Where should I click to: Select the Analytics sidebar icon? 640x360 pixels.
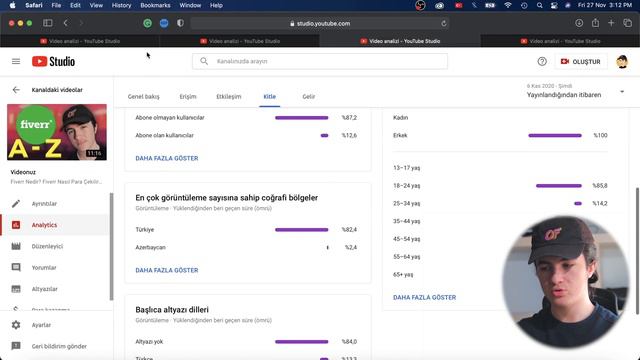[16, 225]
